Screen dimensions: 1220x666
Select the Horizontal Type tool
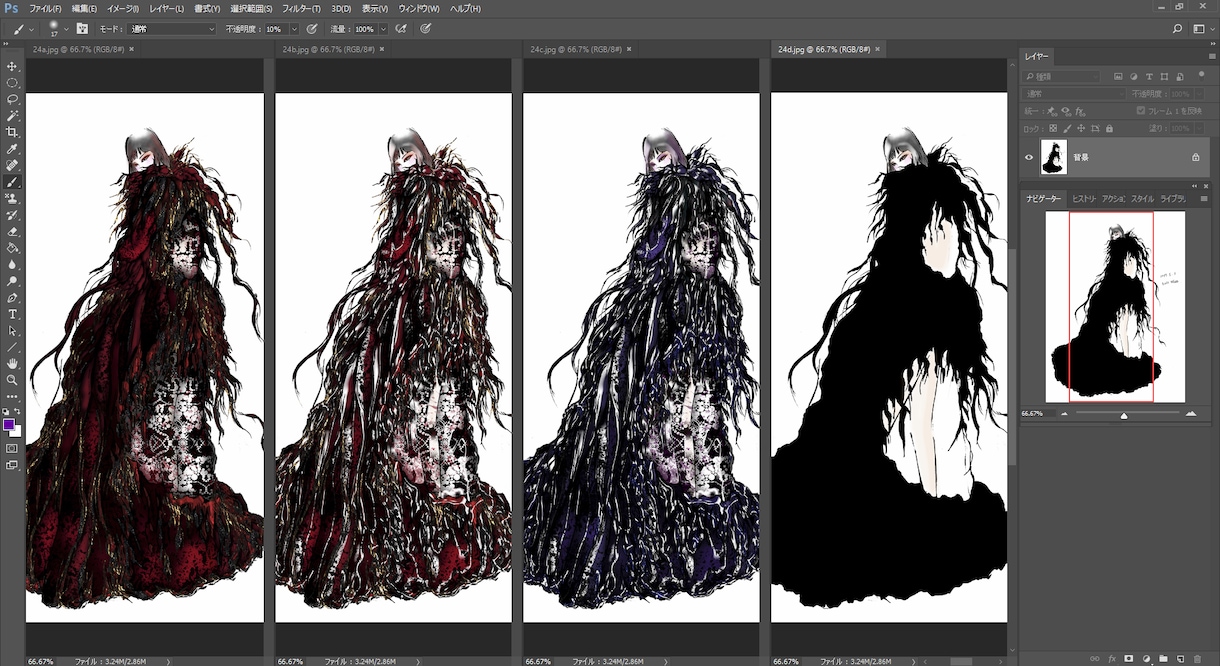click(12, 314)
